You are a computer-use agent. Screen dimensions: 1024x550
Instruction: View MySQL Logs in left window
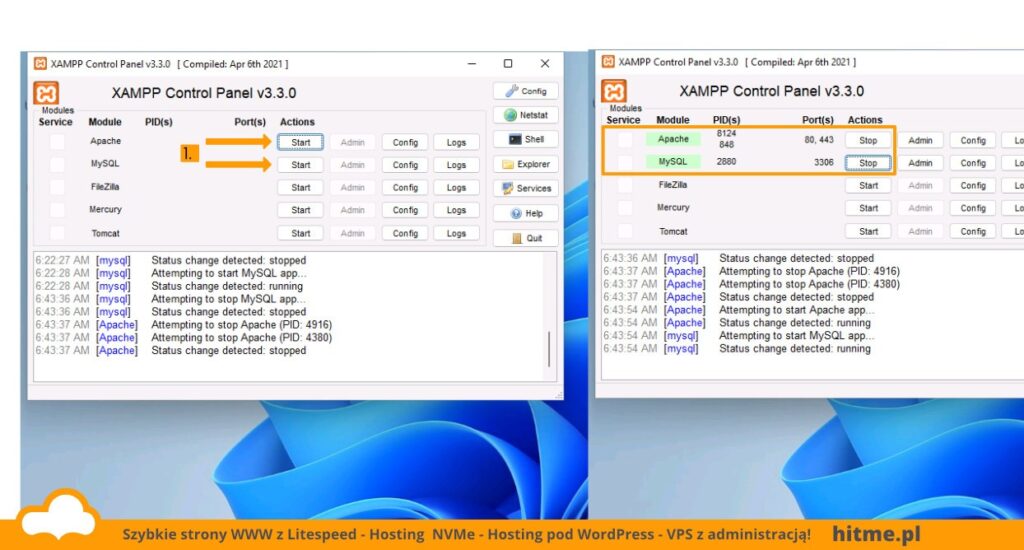pyautogui.click(x=456, y=165)
